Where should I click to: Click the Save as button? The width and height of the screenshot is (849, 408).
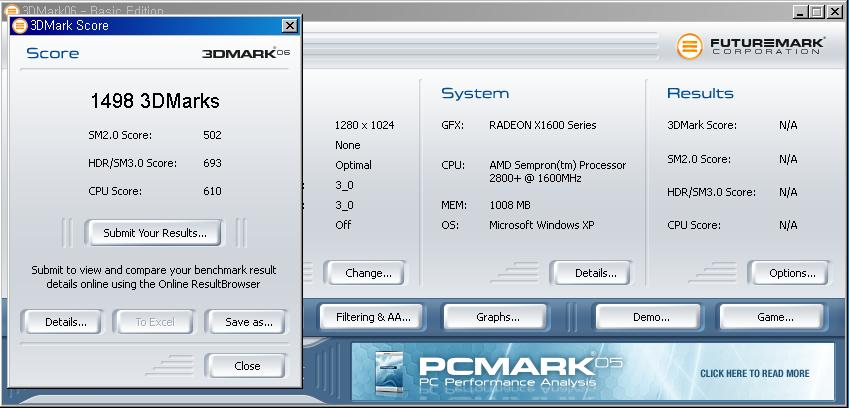[x=249, y=322]
